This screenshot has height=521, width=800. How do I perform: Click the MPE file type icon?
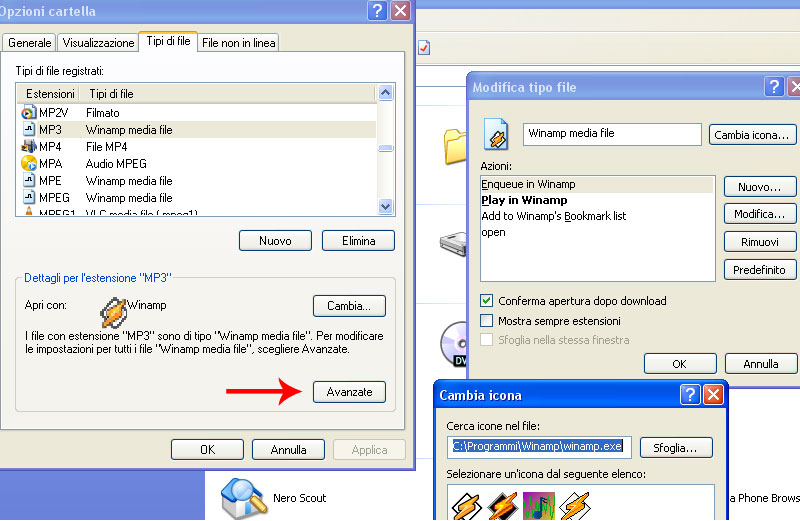click(29, 180)
